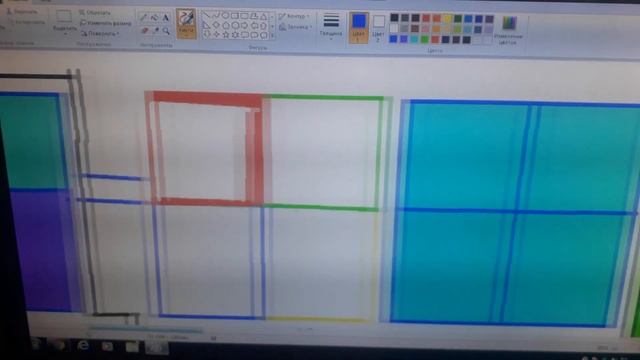This screenshot has width=640, height=360.
Task: Pick the custom cyan color in bottom row
Action: (414, 39)
